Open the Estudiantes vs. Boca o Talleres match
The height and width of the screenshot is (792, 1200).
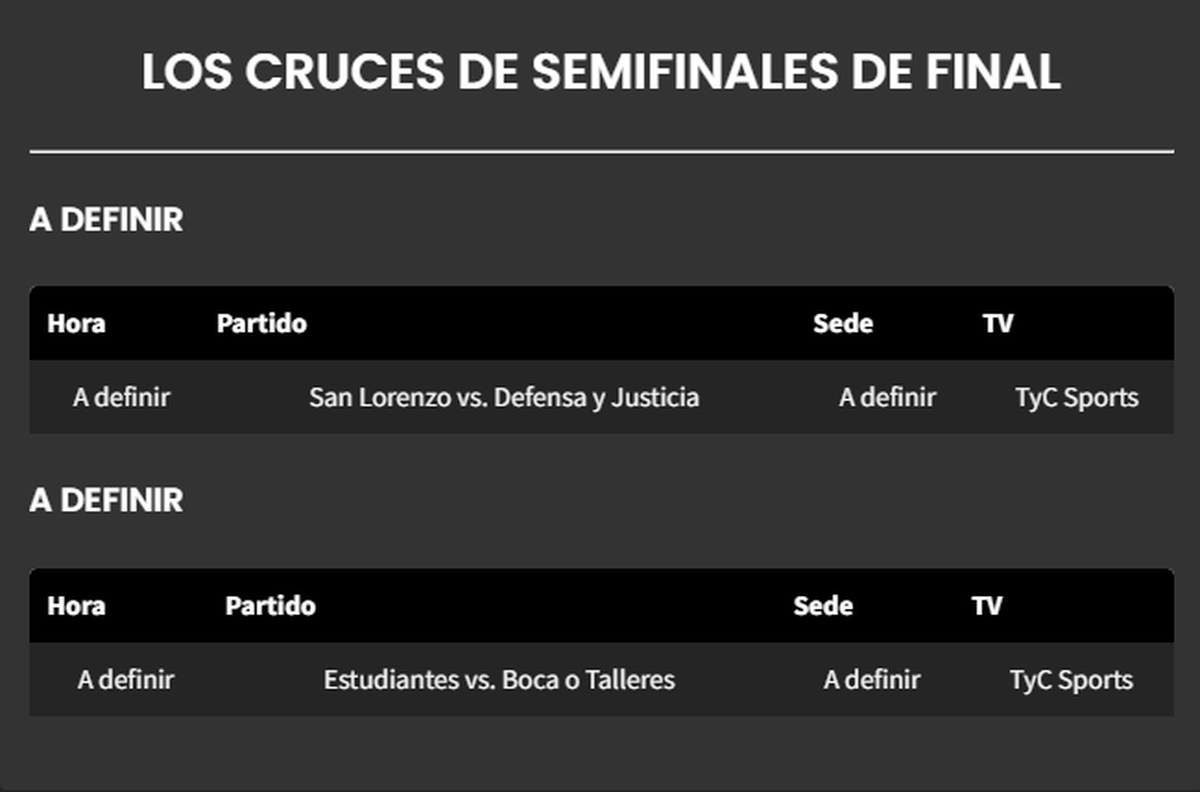[x=499, y=680]
